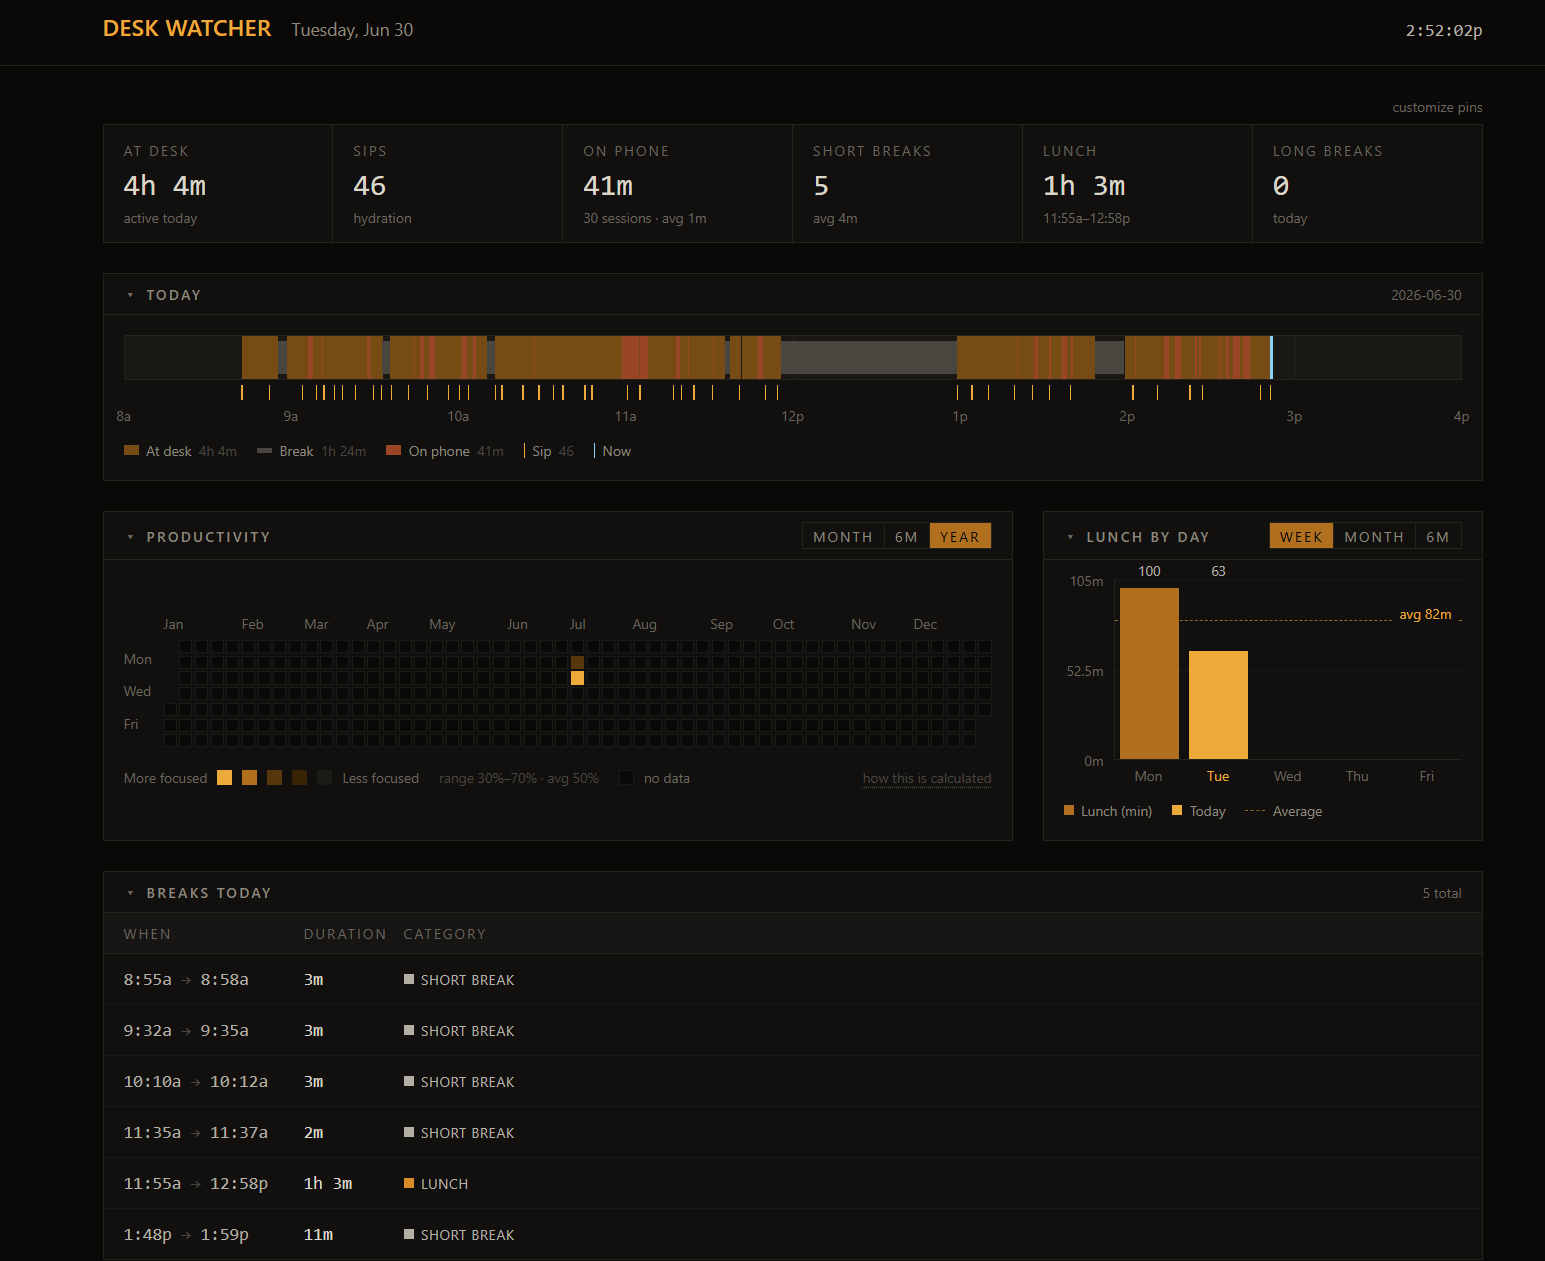Switch Productivity view to Month
Viewport: 1545px width, 1261px height.
843,536
